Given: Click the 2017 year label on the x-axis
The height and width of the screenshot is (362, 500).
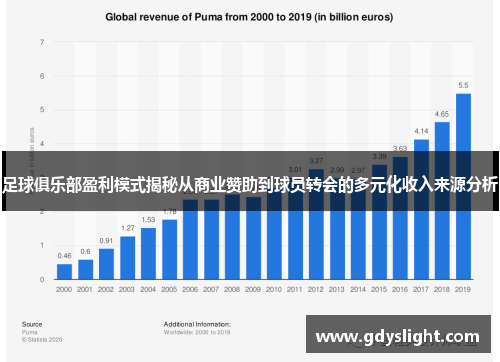Looking at the screenshot, I should pos(421,289).
